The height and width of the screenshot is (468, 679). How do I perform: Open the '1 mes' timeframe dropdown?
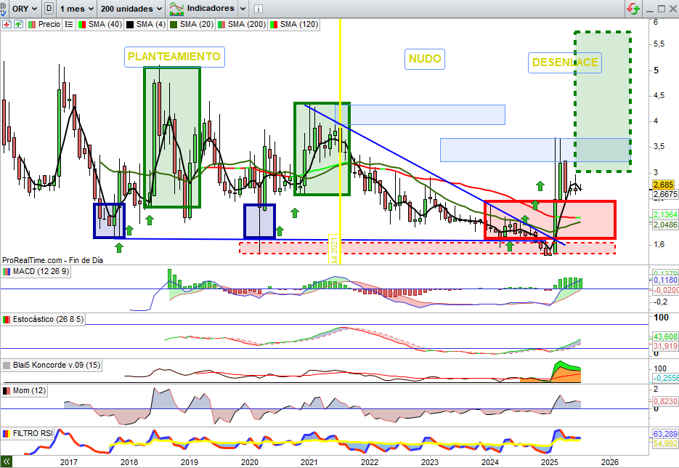click(x=77, y=9)
